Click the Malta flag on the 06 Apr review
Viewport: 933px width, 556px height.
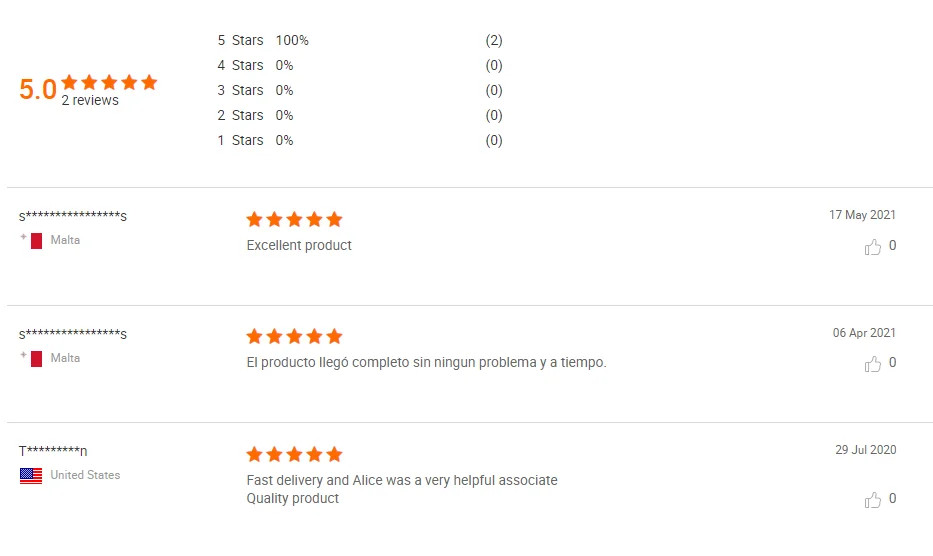[x=36, y=358]
